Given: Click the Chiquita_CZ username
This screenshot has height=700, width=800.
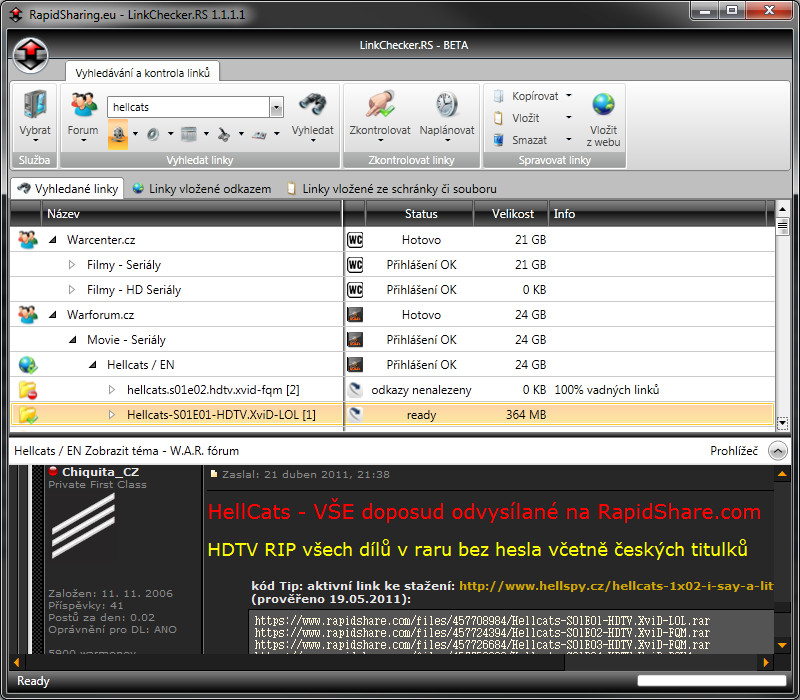Looking at the screenshot, I should pyautogui.click(x=101, y=471).
